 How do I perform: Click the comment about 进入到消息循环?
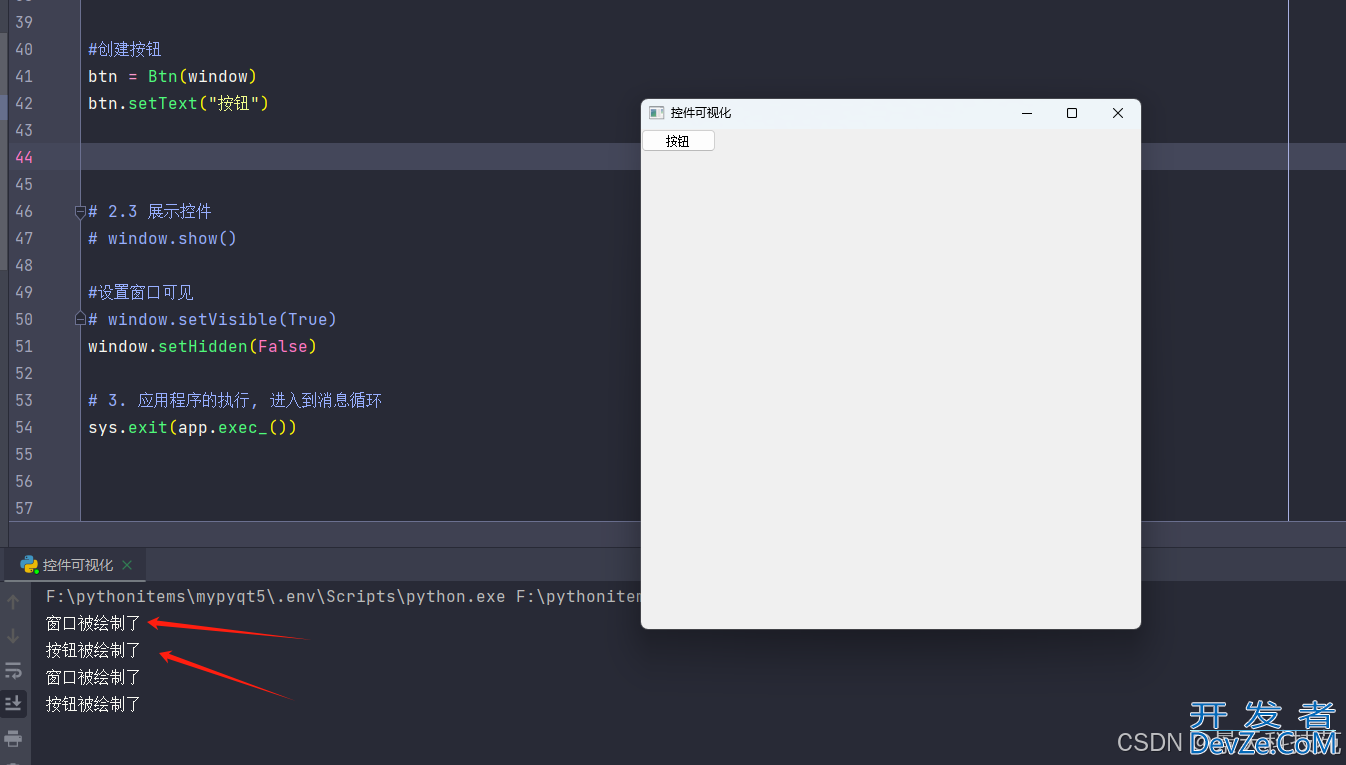(235, 400)
